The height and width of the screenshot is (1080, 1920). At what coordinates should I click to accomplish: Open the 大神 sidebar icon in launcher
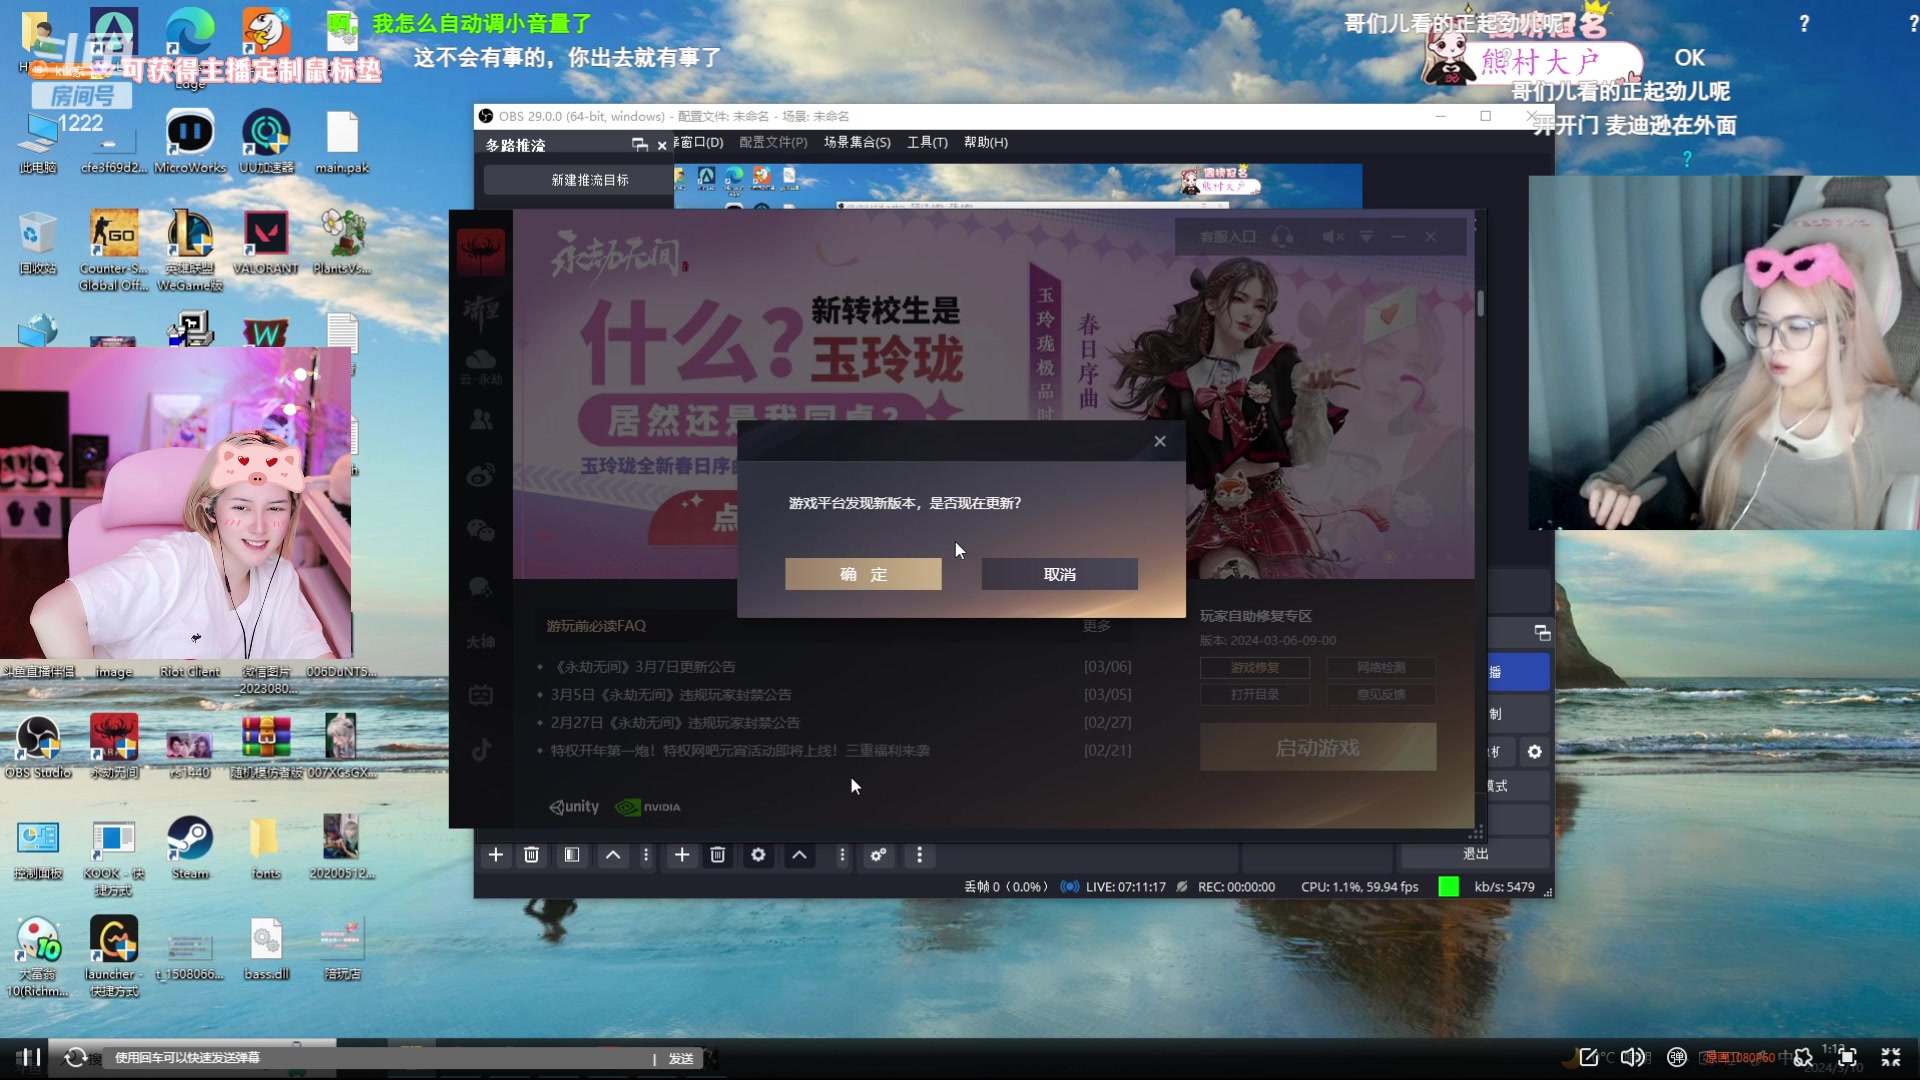click(x=481, y=641)
